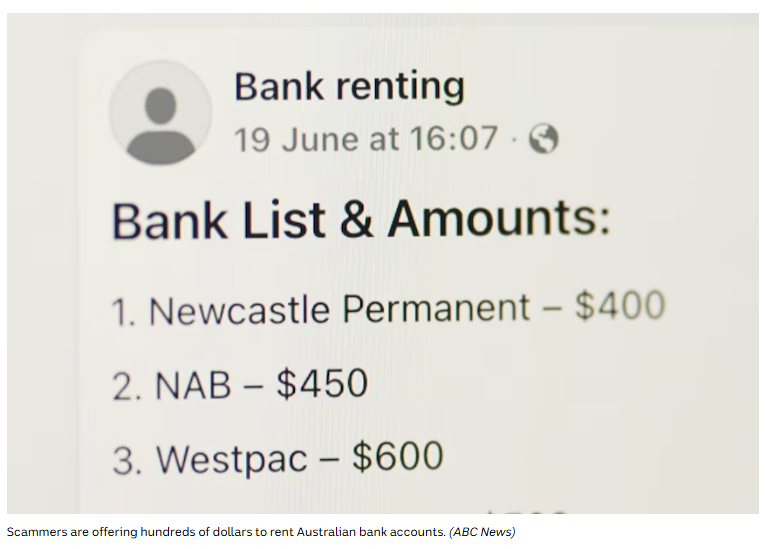Click the grey profile avatar icon
The image size is (765, 549).
161,113
